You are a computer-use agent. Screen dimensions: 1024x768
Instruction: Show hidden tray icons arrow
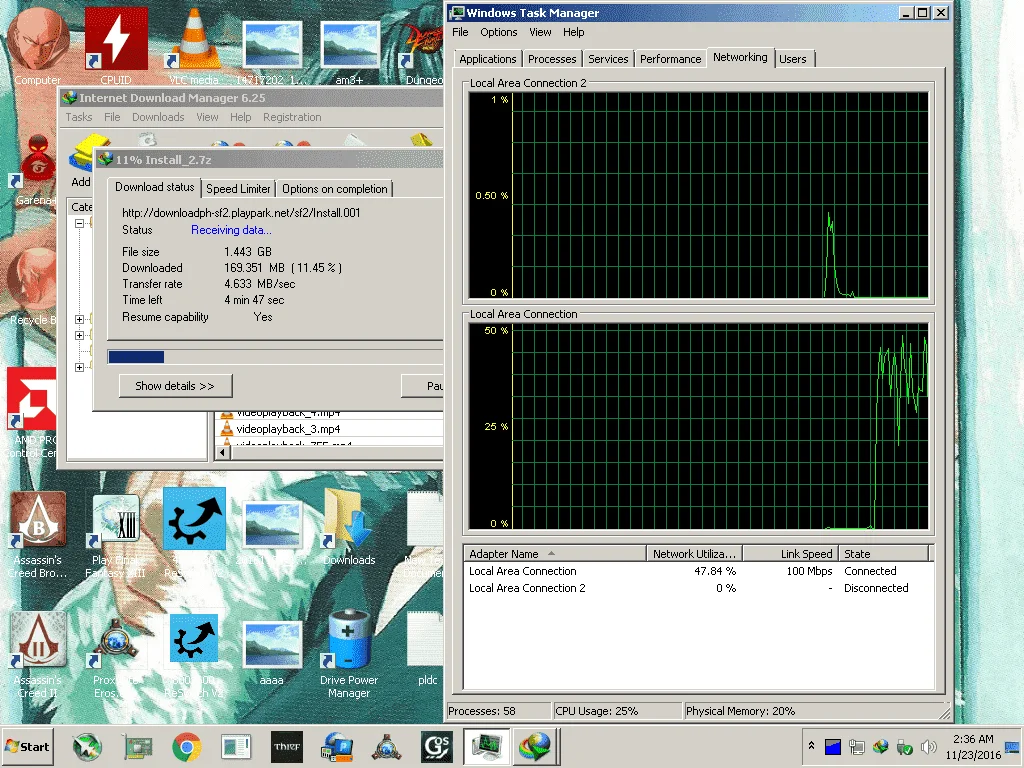coord(811,745)
